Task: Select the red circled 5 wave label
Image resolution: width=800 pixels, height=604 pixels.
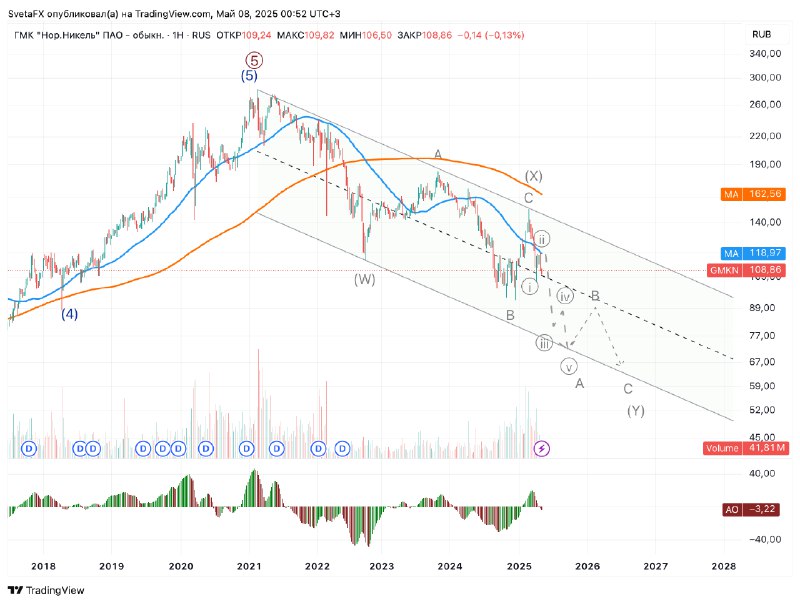Action: point(254,61)
